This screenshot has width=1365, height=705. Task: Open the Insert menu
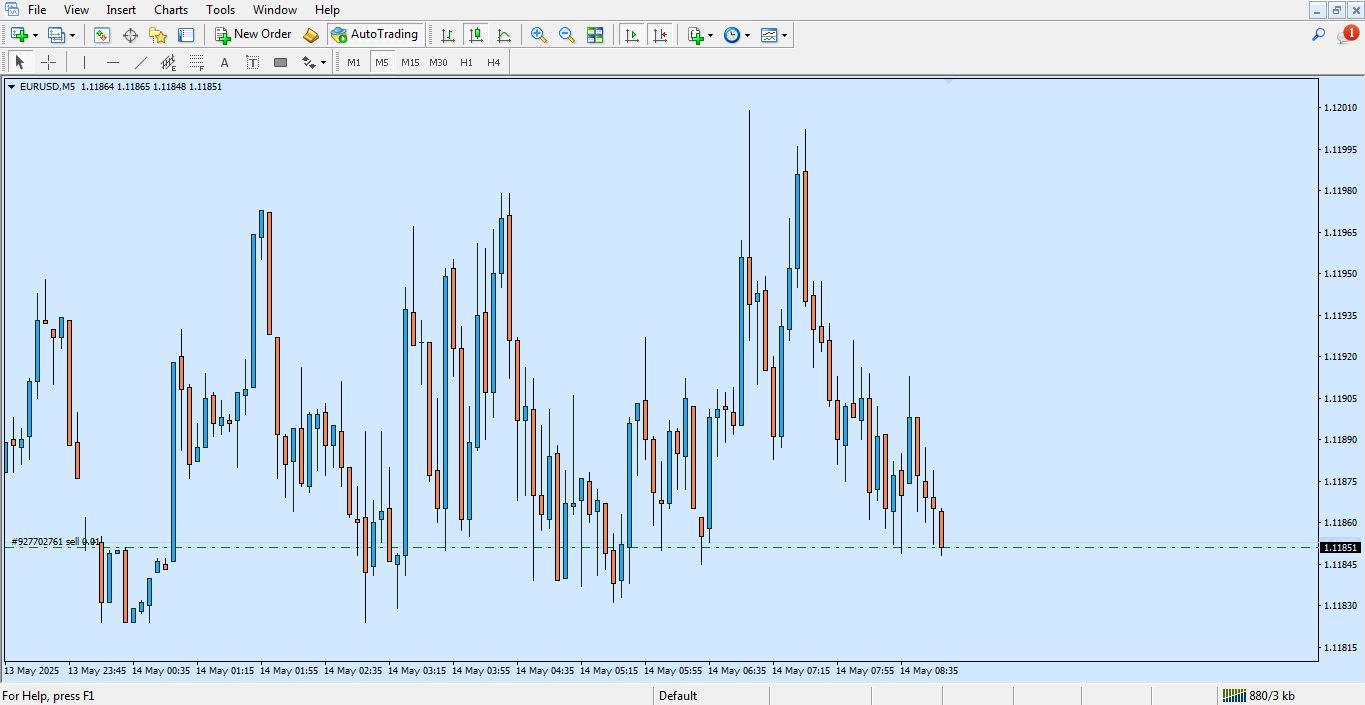121,10
